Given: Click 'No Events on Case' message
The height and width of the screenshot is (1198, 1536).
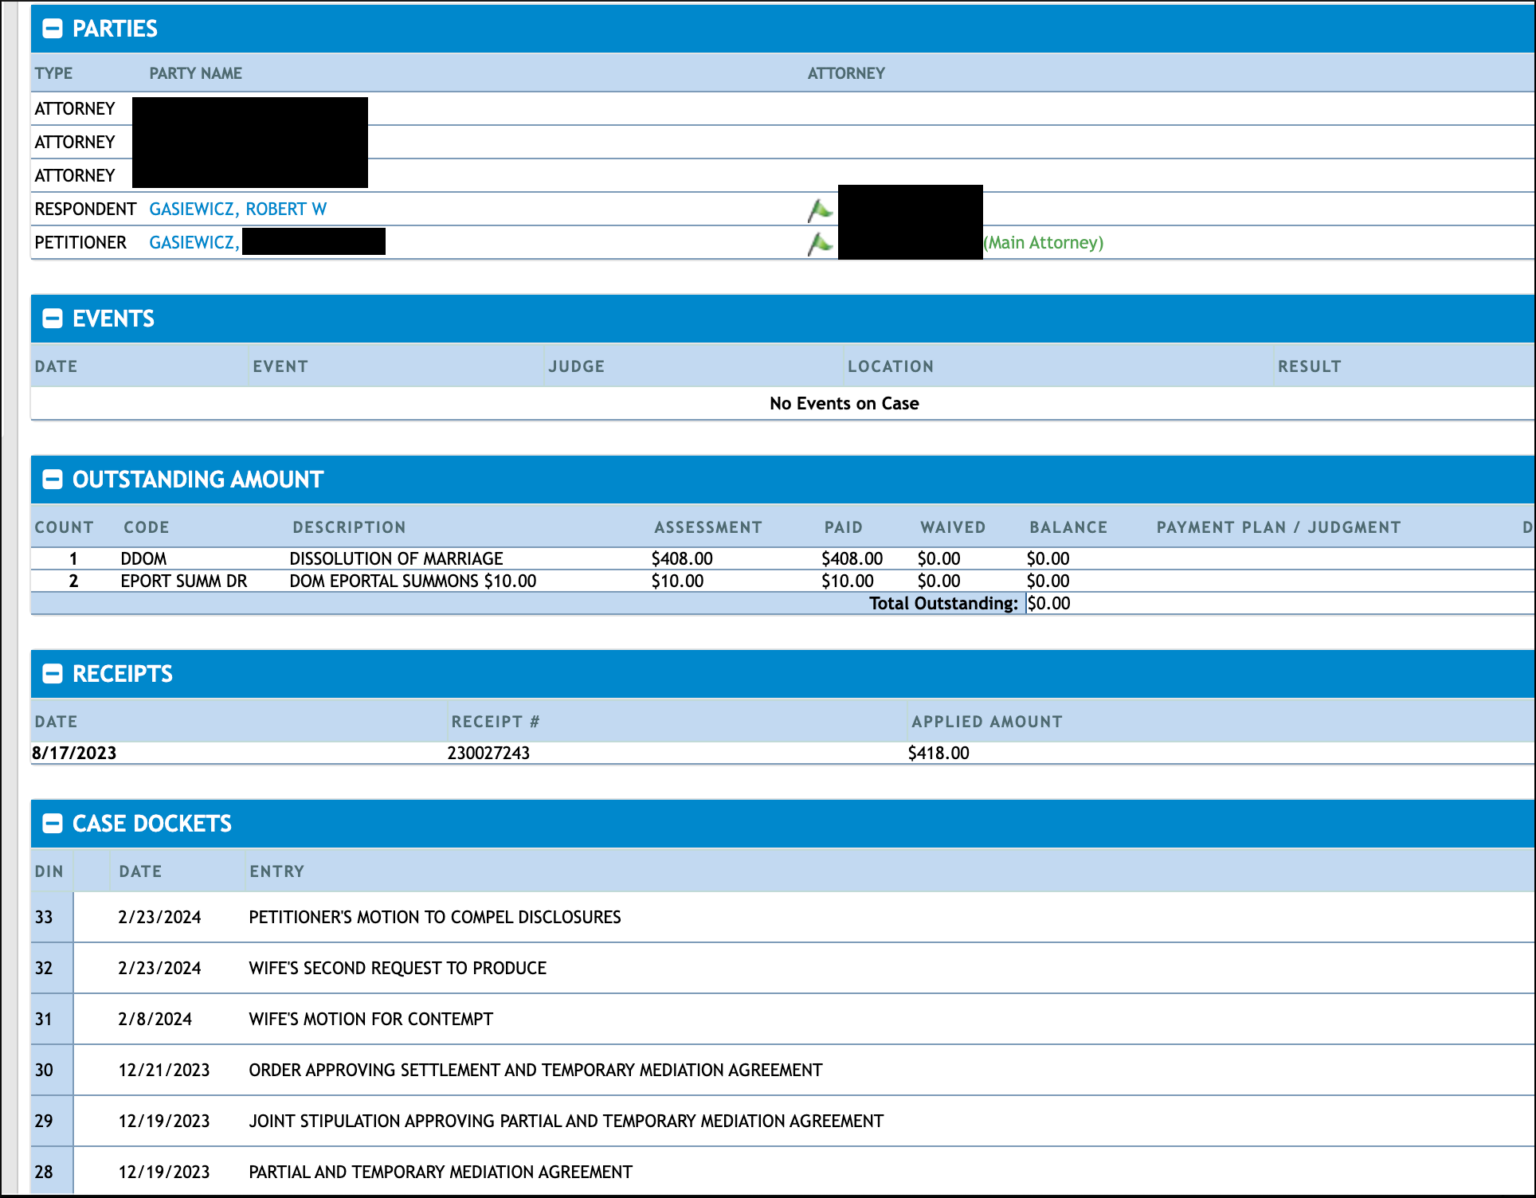Looking at the screenshot, I should click(x=844, y=403).
